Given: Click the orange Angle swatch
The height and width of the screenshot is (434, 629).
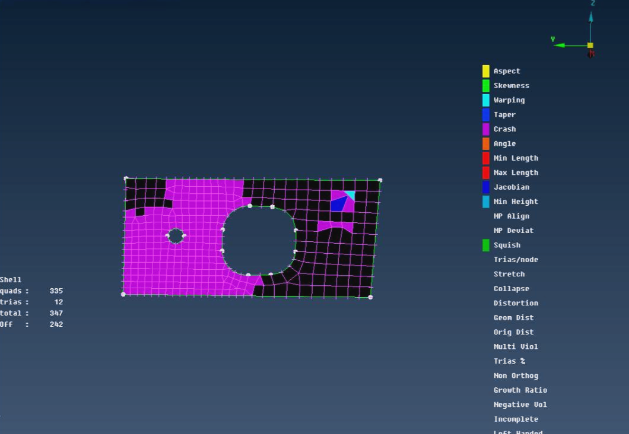Looking at the screenshot, I should [486, 144].
